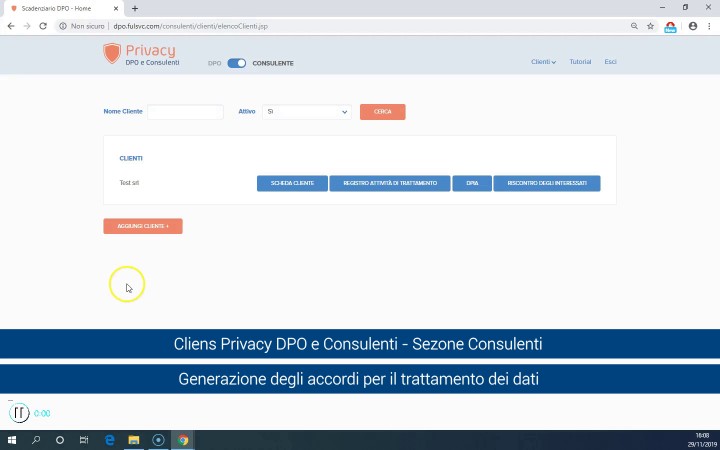Image resolution: width=720 pixels, height=450 pixels.
Task: Open the Tutorial menu item
Action: (580, 62)
